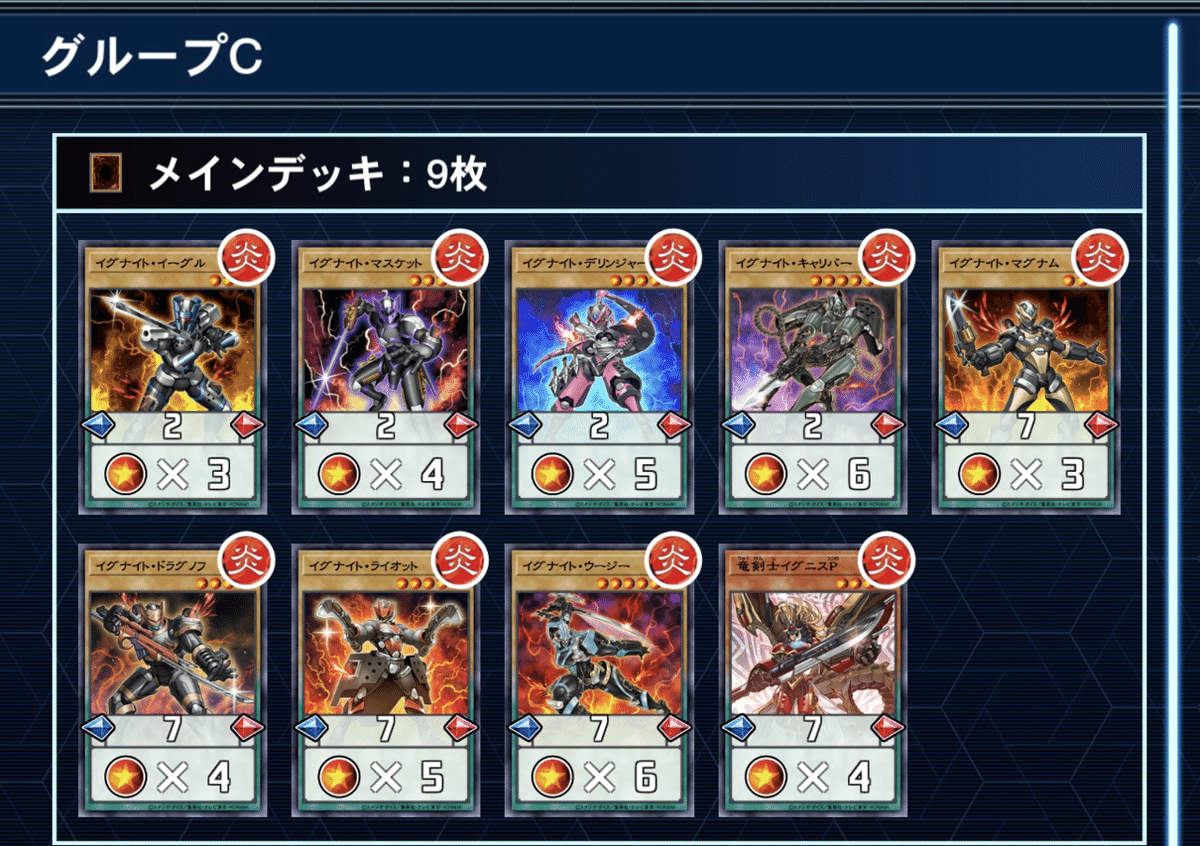Image resolution: width=1200 pixels, height=846 pixels.
Task: Select the イグナイト・ドラグノフ card
Action: 173,680
